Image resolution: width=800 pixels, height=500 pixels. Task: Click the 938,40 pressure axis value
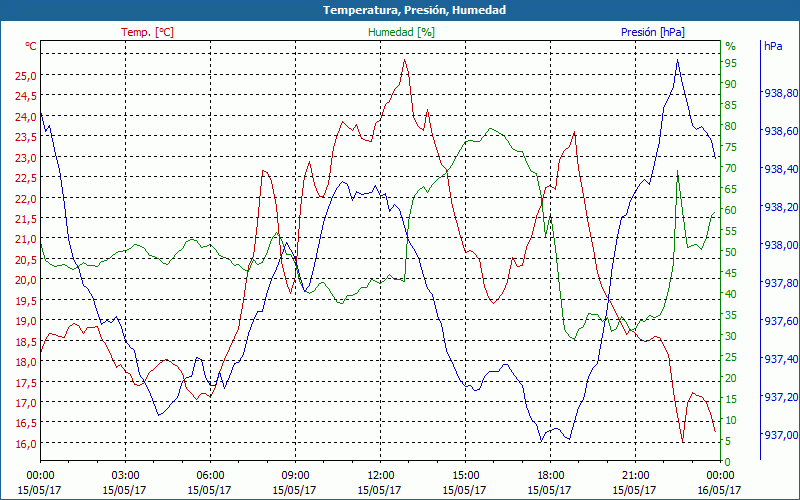pyautogui.click(x=781, y=169)
